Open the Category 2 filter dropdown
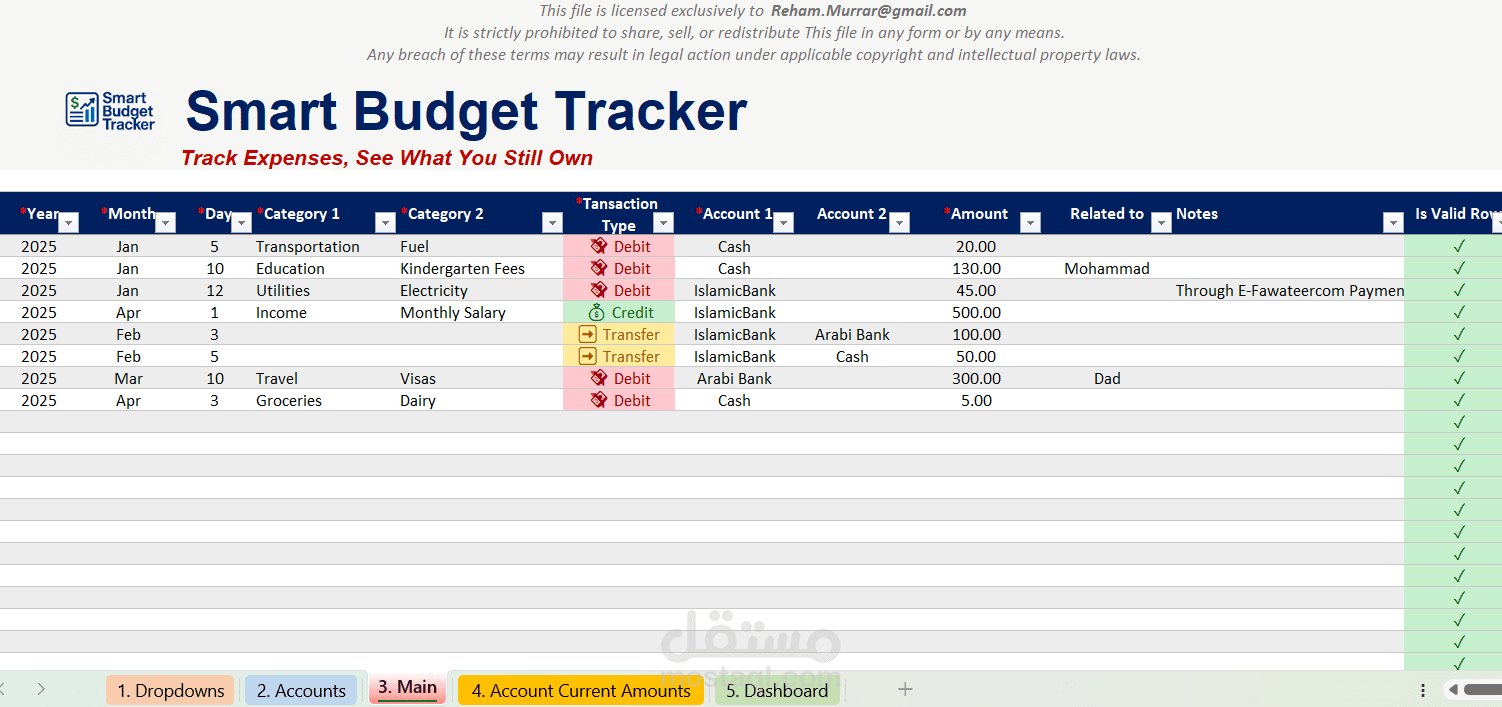This screenshot has width=1502, height=707. tap(552, 222)
